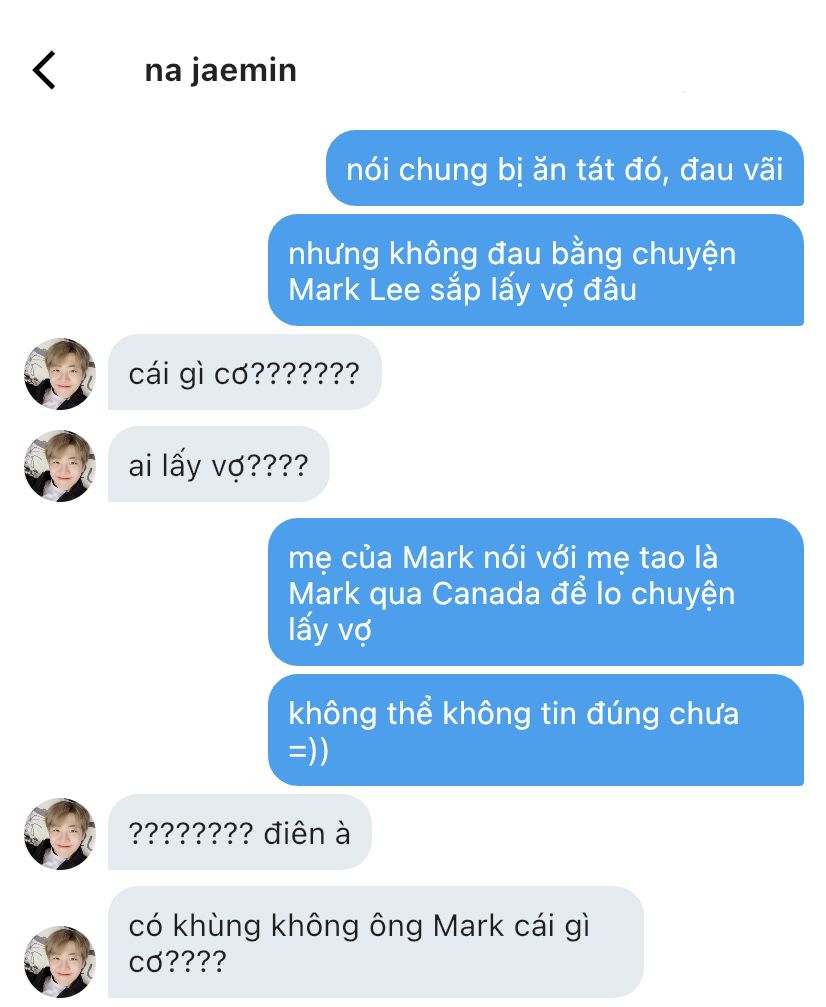Tap avatar beside 'ai lấy vợ????' message
The width and height of the screenshot is (826, 1007).
(60, 466)
